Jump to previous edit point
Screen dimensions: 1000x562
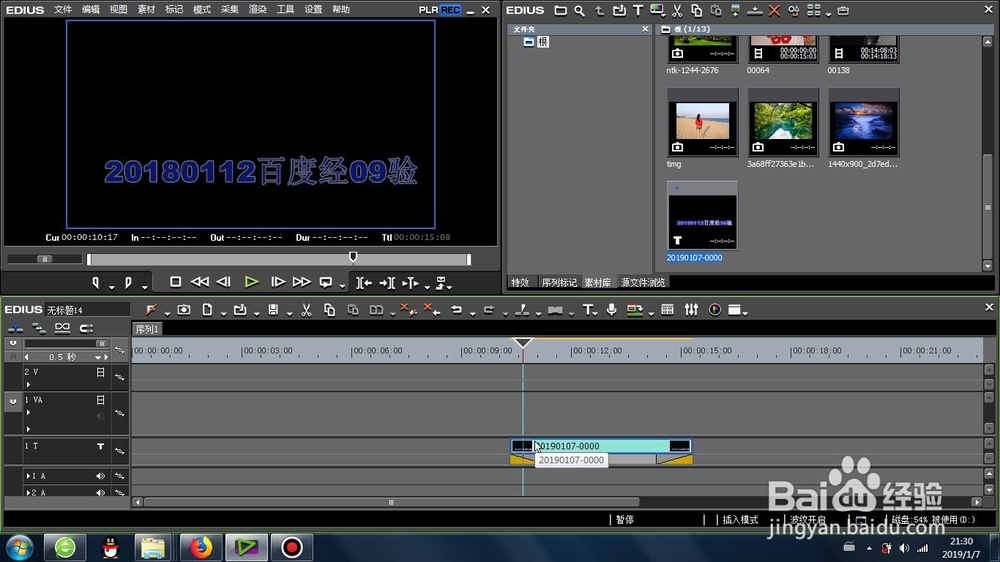coord(364,282)
